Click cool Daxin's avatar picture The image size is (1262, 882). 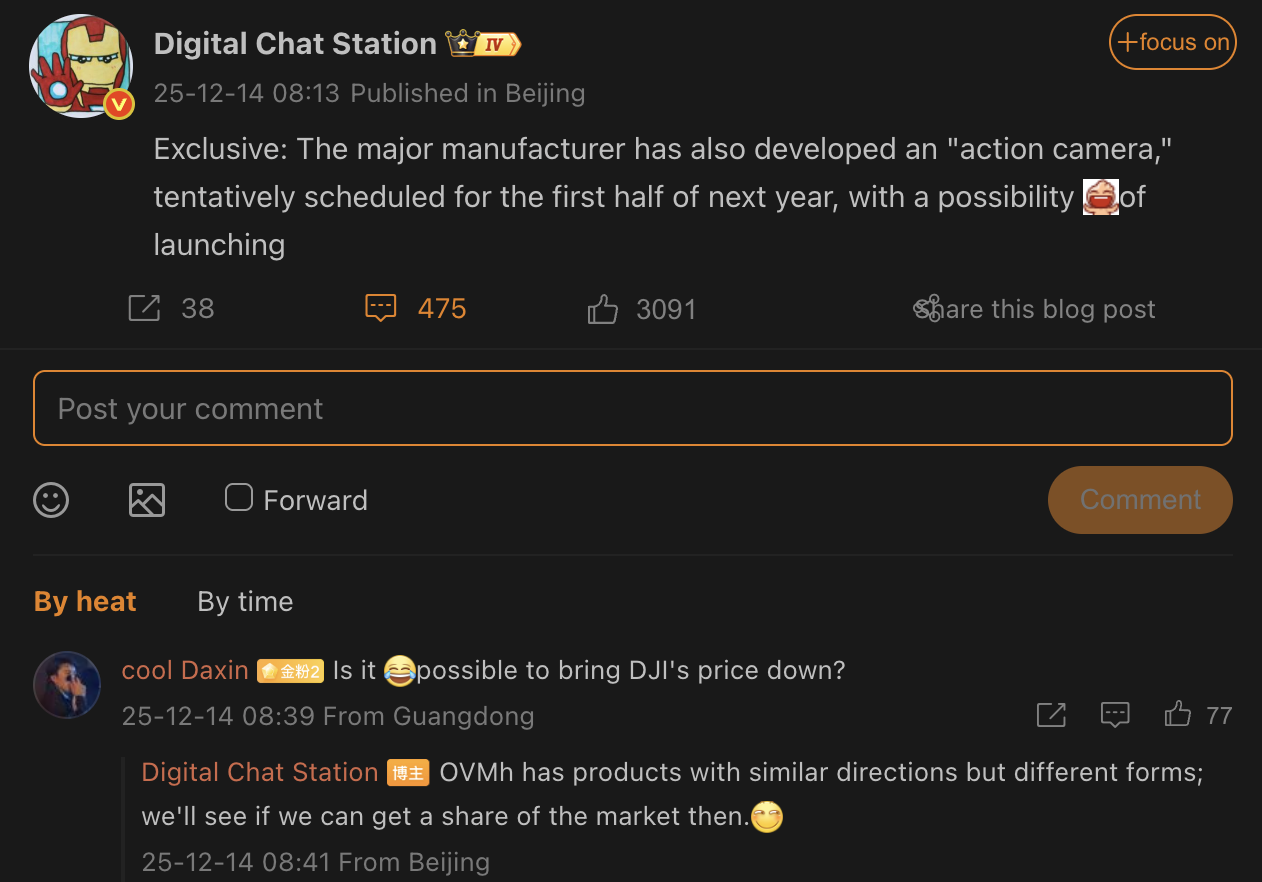click(67, 685)
